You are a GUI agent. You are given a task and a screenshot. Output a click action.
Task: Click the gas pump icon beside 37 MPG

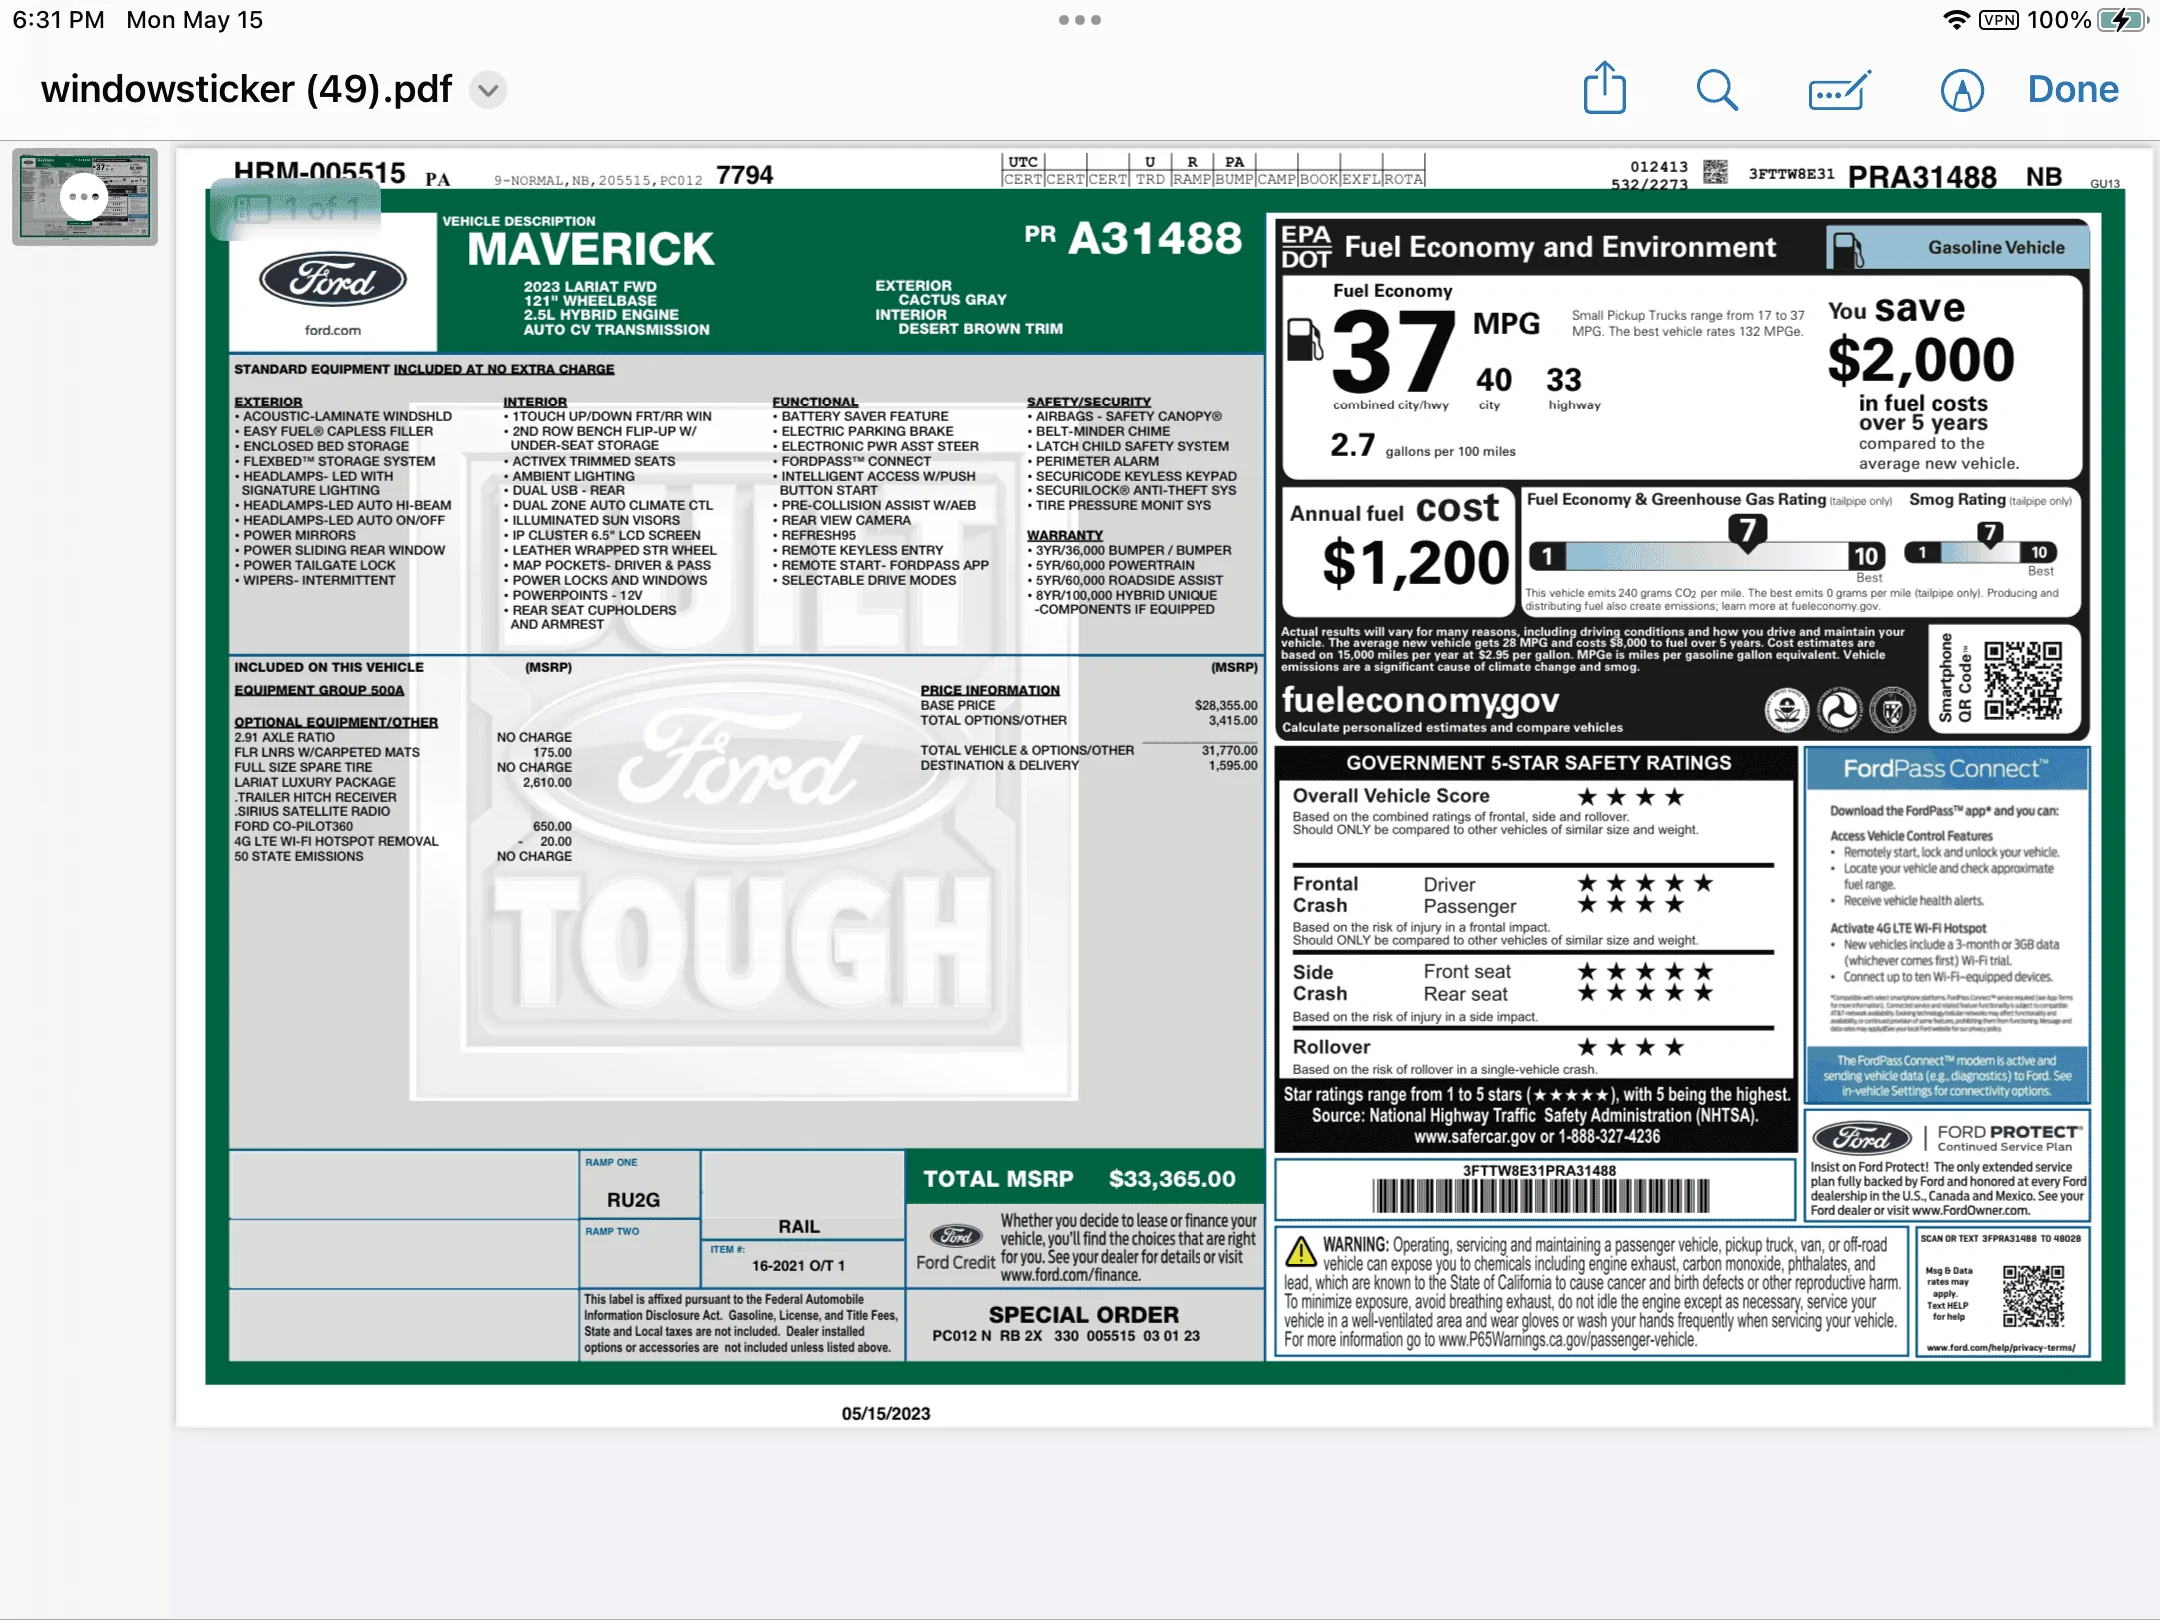point(1303,340)
